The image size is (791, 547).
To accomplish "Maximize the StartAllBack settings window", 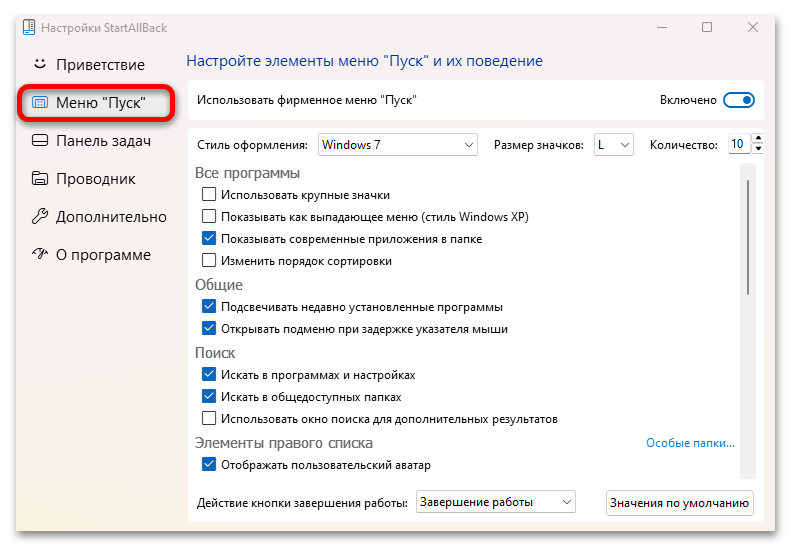I will click(x=707, y=27).
